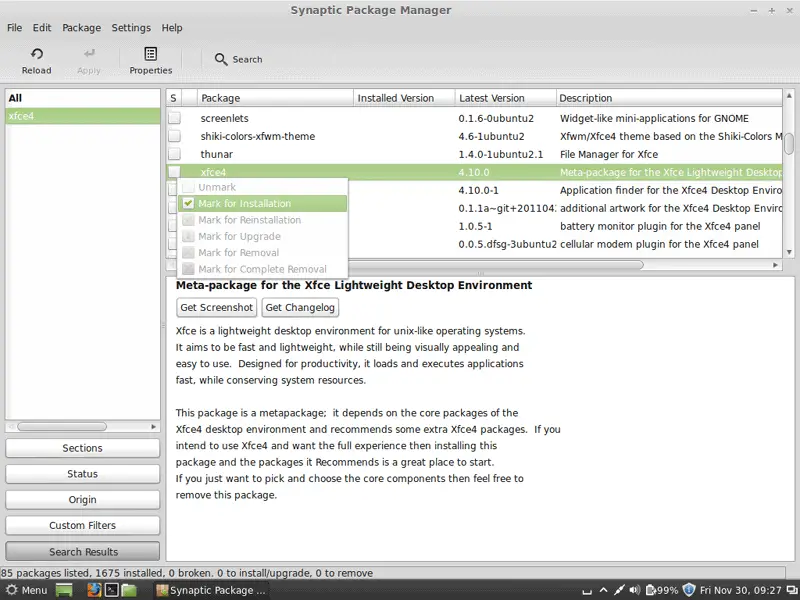Click the xfce4 package name
This screenshot has width=800, height=600.
click(213, 172)
